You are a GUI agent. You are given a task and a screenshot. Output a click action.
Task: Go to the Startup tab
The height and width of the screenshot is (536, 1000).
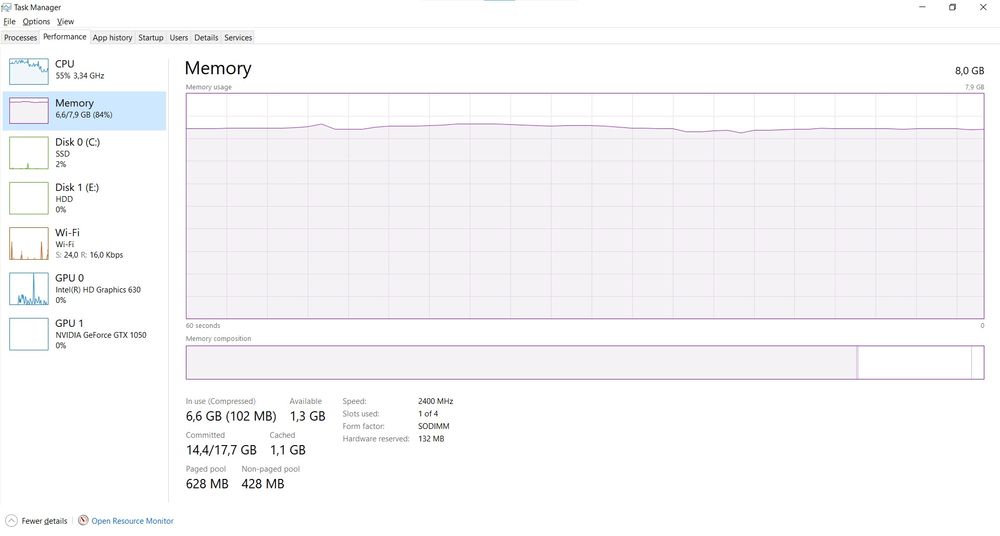click(151, 38)
